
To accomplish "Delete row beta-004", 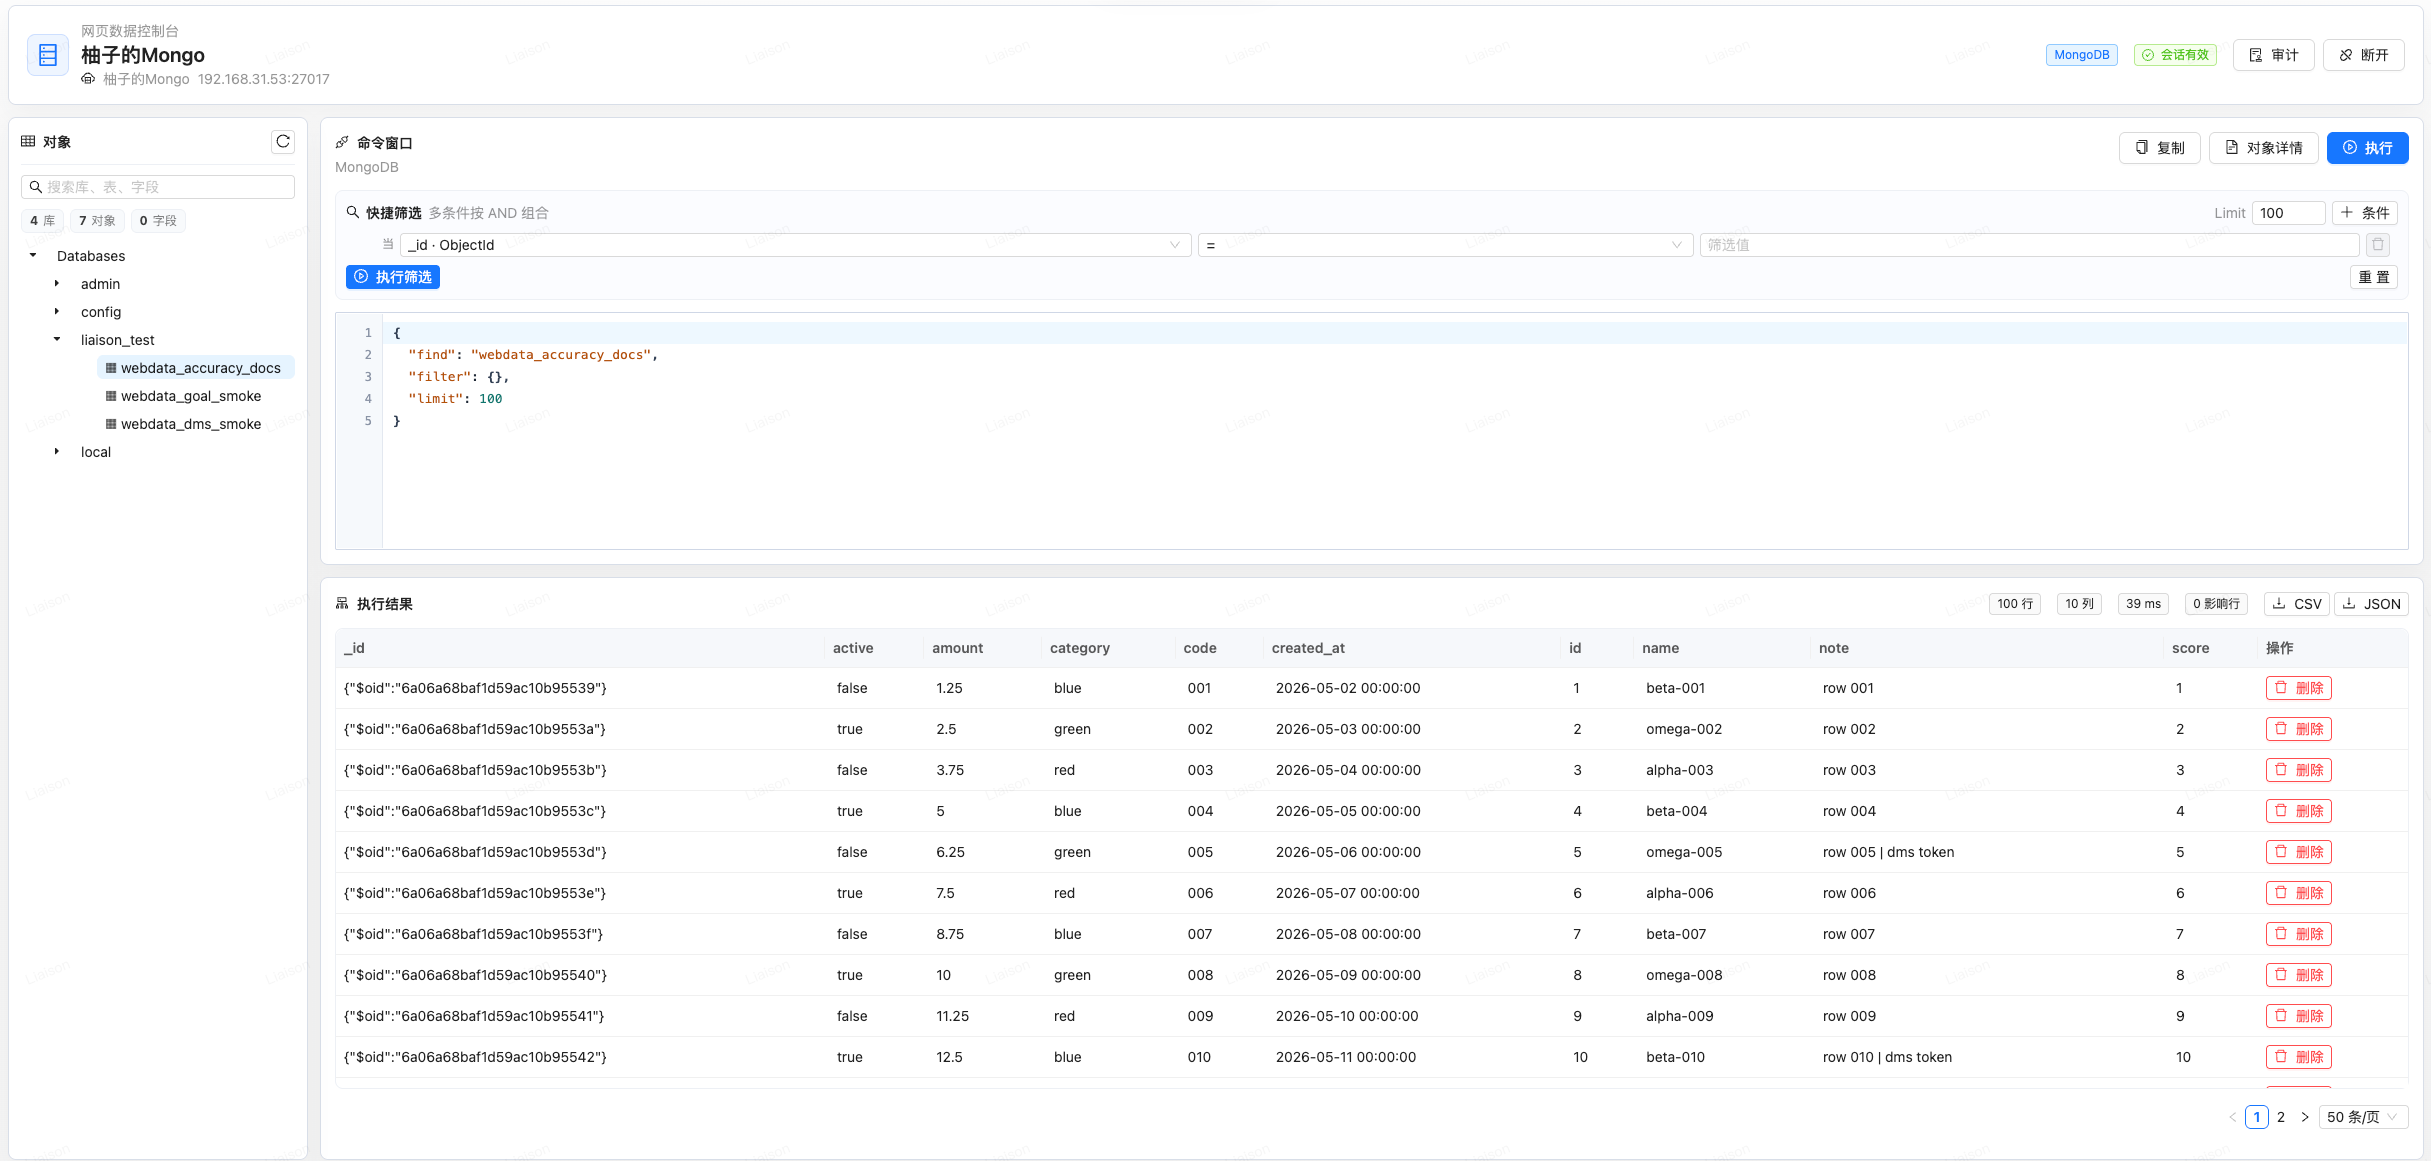I will tap(2298, 811).
